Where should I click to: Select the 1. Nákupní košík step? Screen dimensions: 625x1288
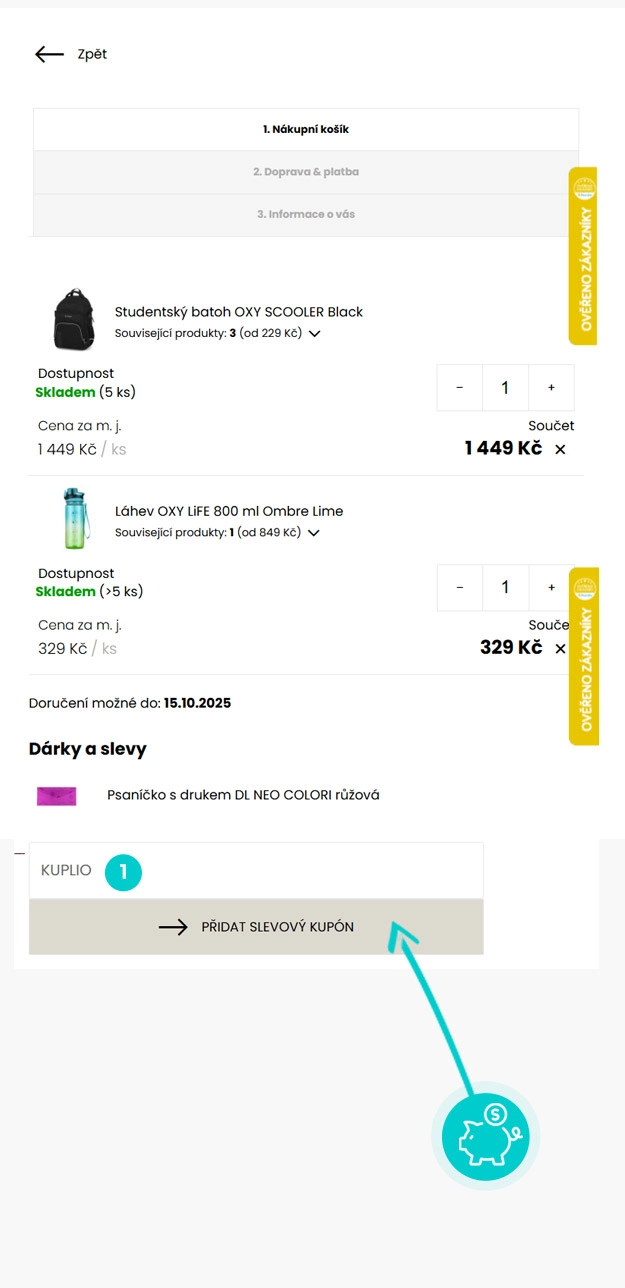306,130
